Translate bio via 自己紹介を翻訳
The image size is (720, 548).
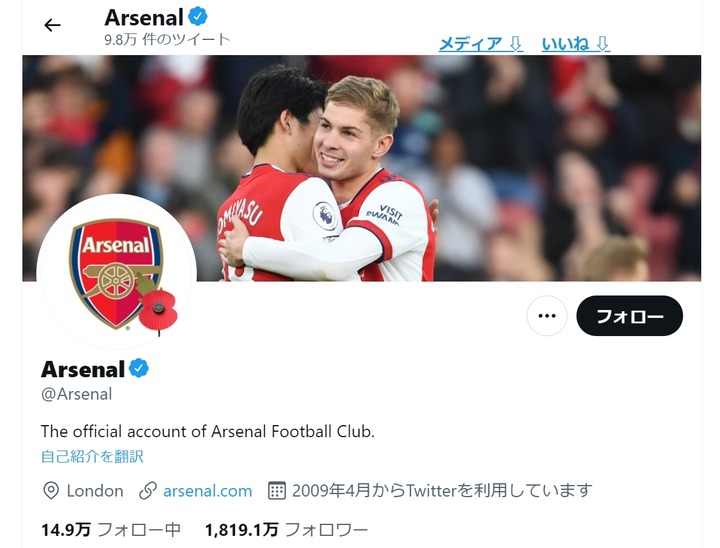(x=92, y=456)
